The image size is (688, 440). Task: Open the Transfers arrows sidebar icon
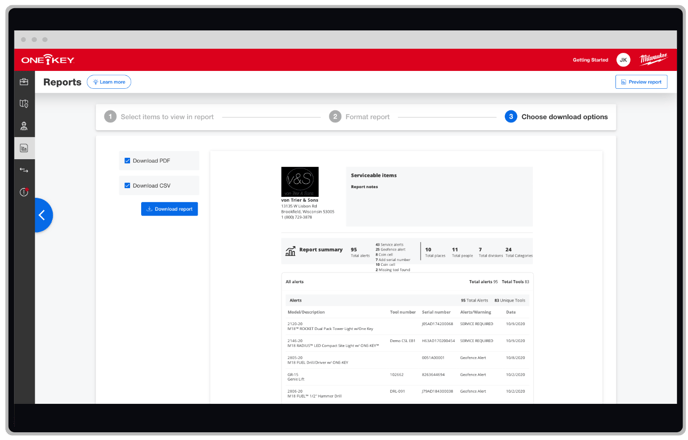(24, 170)
